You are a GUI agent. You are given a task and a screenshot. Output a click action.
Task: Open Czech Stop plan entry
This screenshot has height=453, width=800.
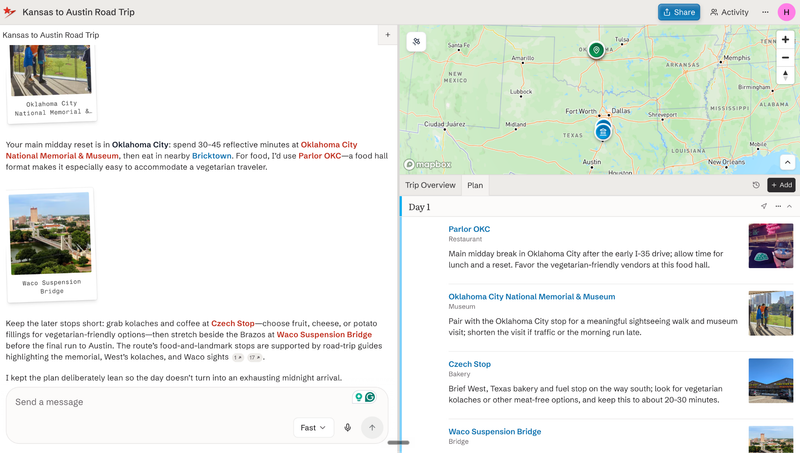(x=469, y=364)
